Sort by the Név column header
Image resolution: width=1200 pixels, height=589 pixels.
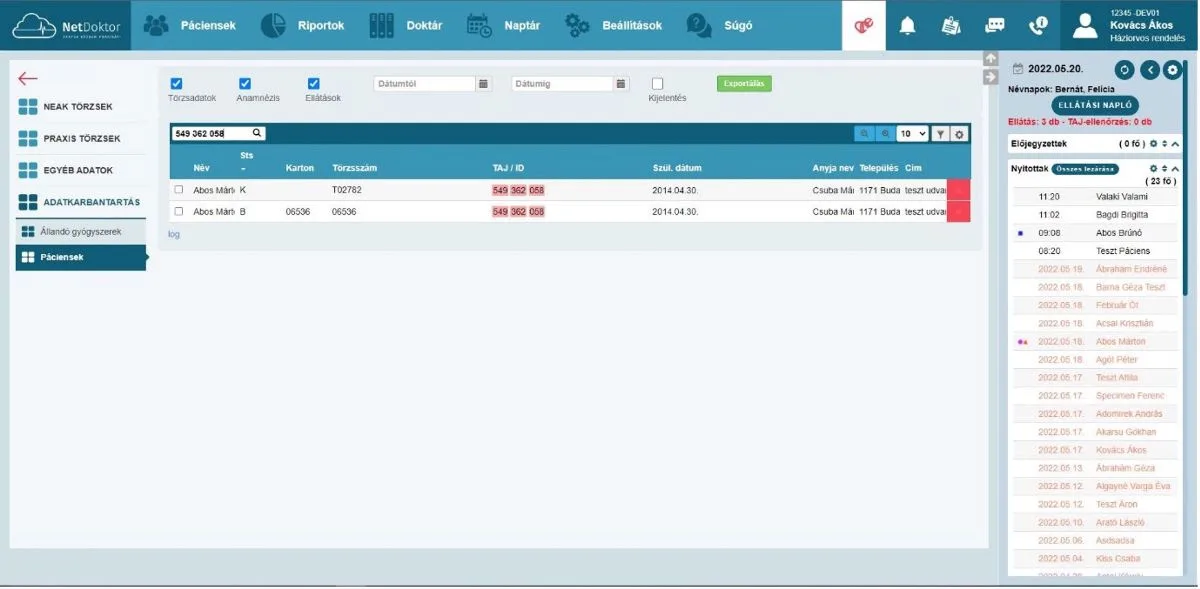point(201,168)
